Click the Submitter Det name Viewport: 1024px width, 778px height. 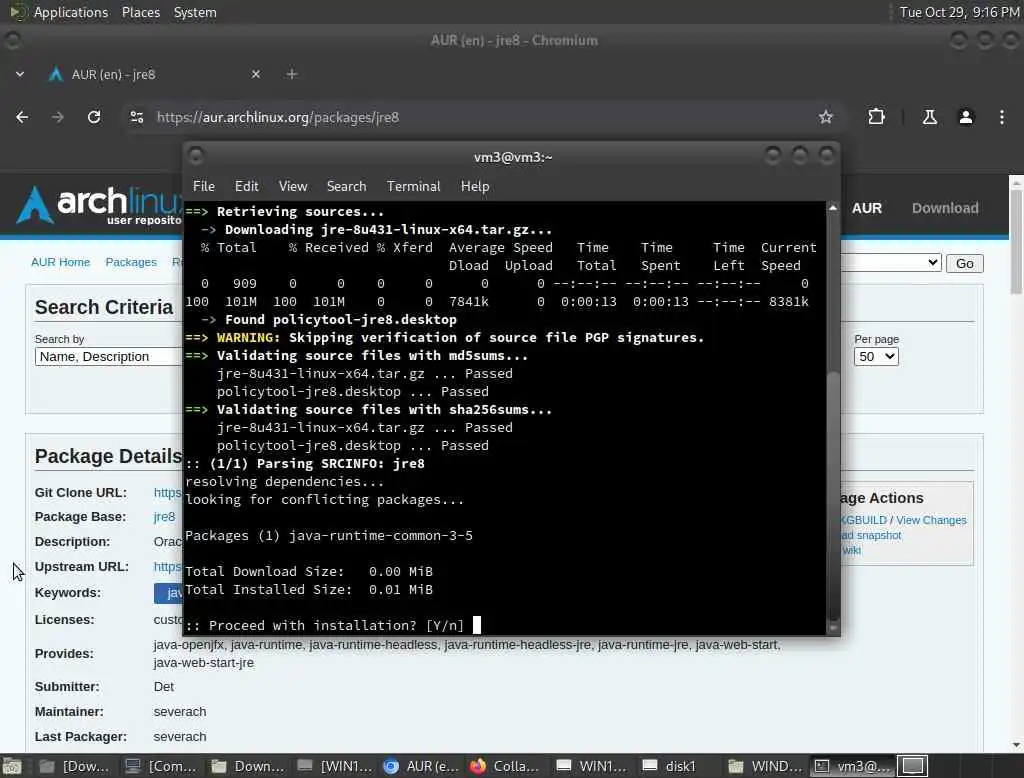(163, 687)
